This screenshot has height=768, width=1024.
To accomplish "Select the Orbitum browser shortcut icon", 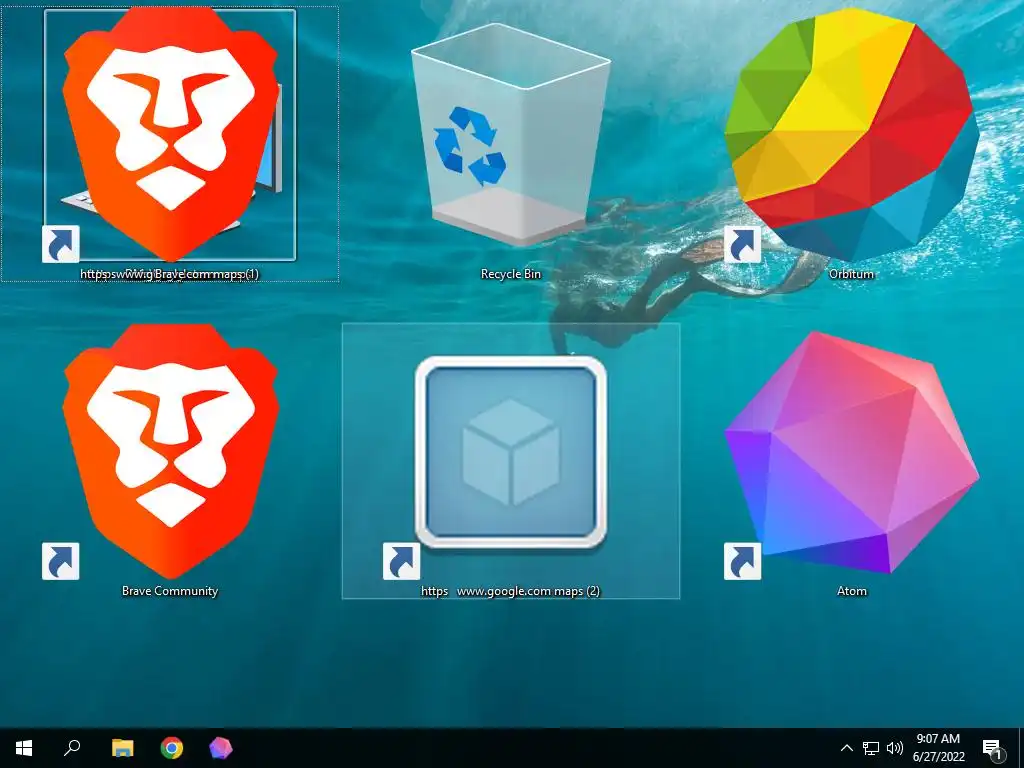I will coord(852,135).
